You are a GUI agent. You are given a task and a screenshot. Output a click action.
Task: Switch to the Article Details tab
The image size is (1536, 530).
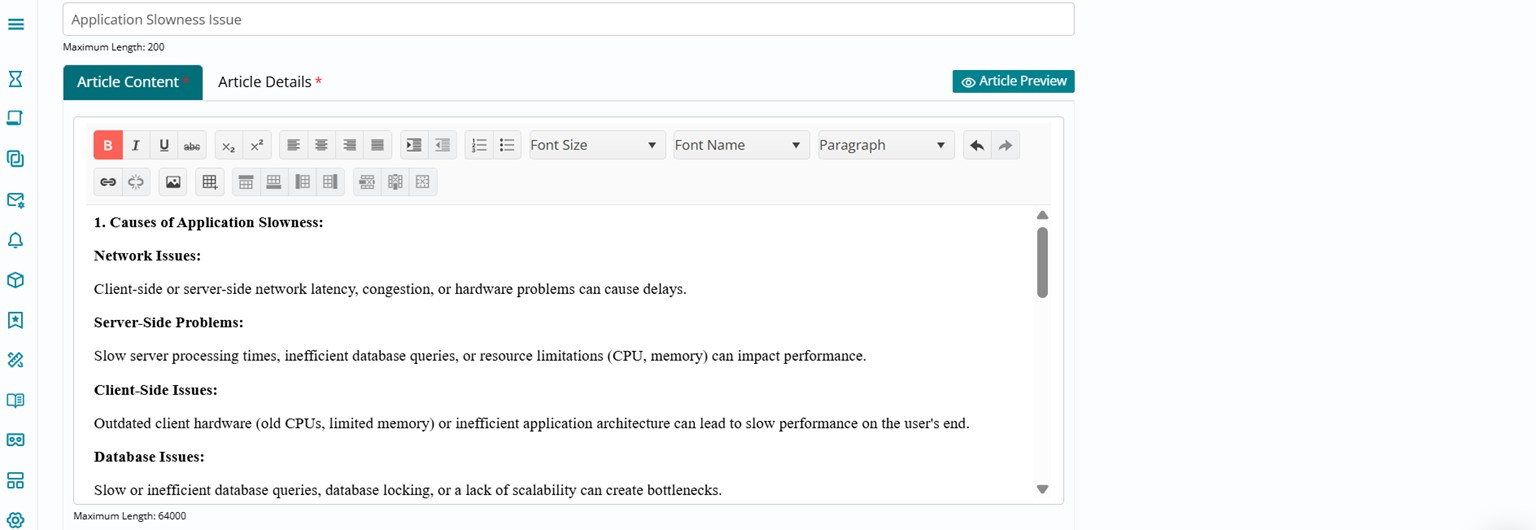[269, 82]
